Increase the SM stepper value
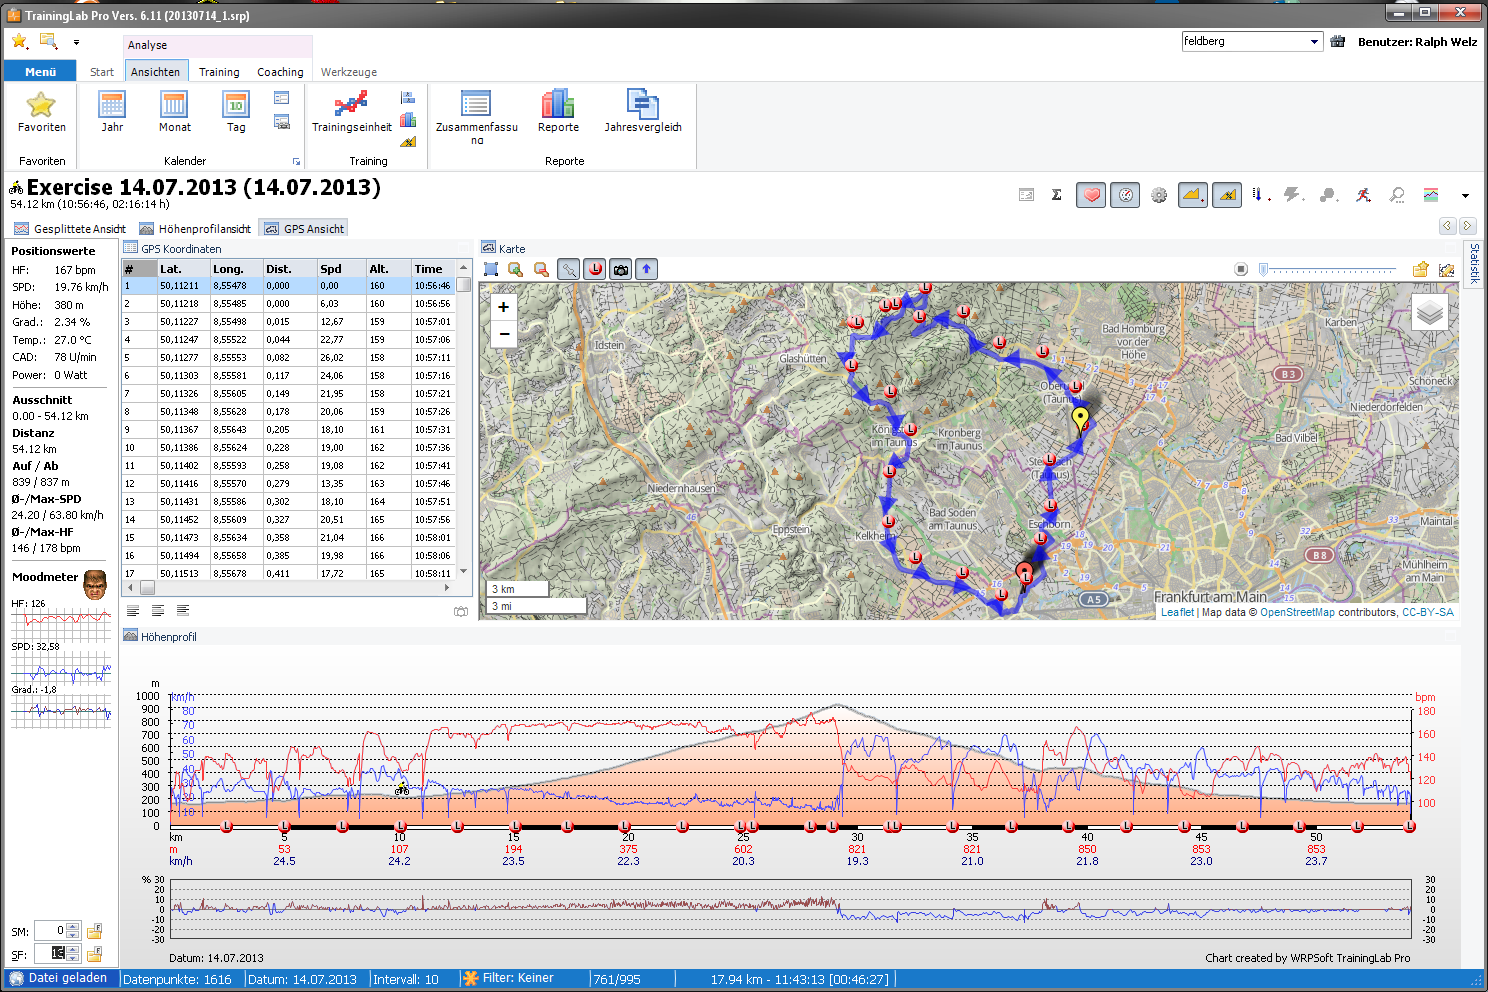Image resolution: width=1488 pixels, height=992 pixels. (73, 926)
